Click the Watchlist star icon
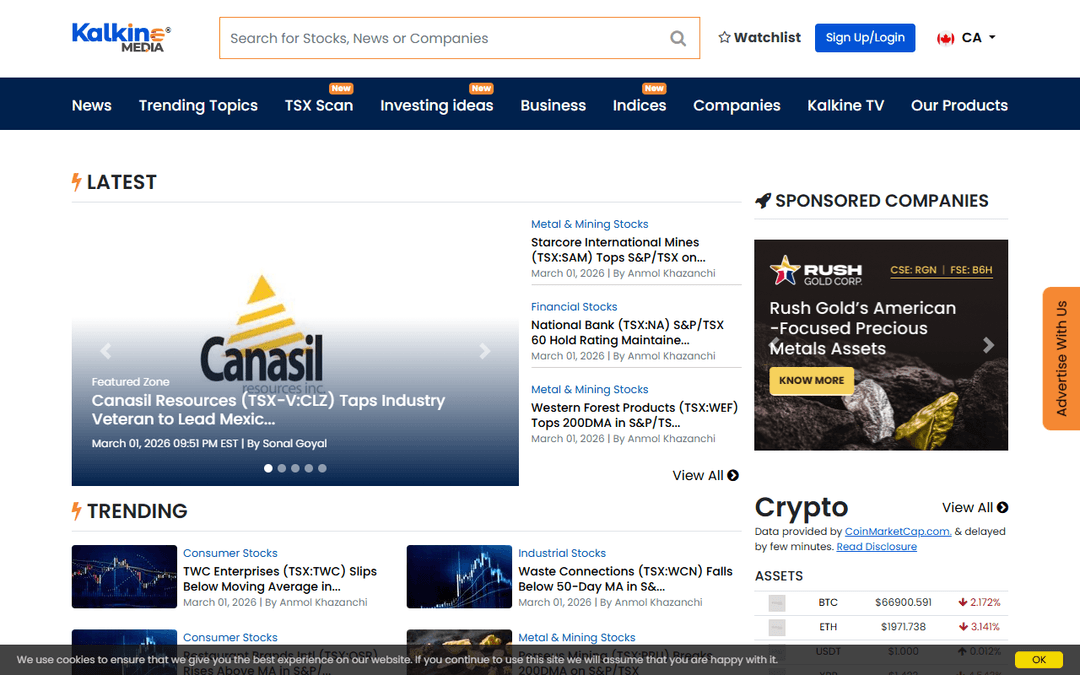 point(724,37)
